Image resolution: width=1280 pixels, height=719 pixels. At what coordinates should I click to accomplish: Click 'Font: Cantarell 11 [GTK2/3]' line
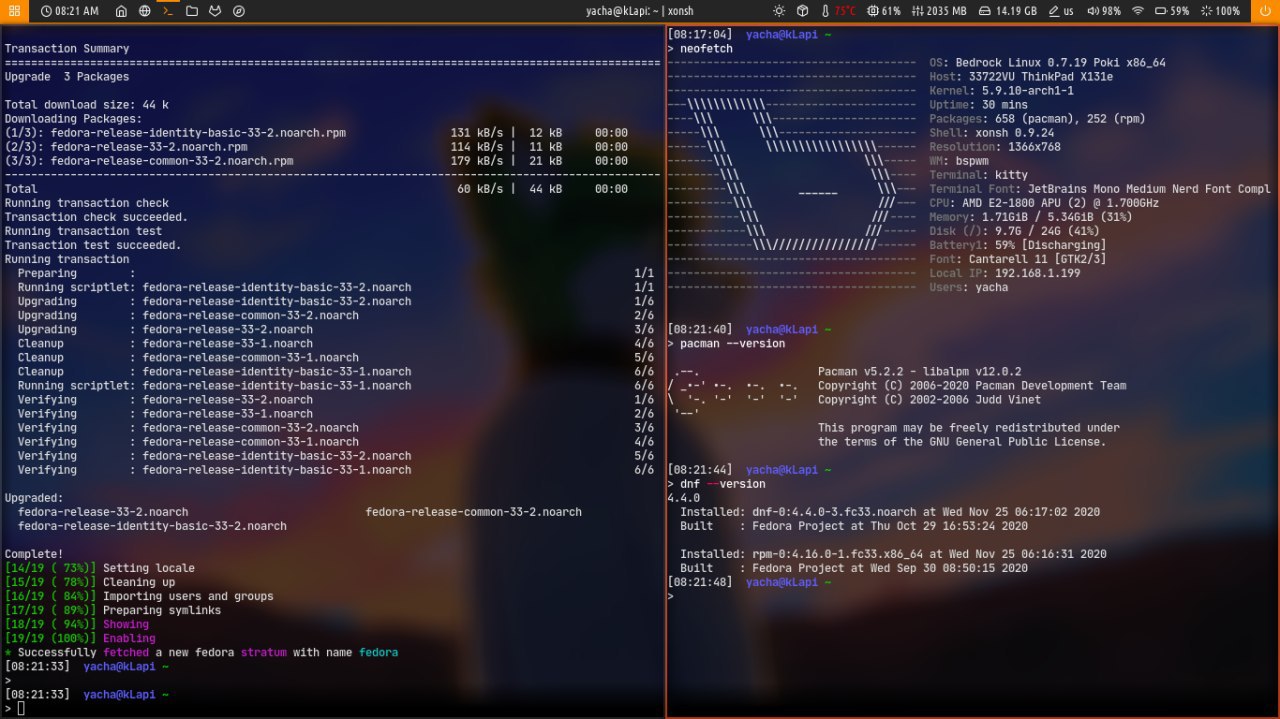(1017, 258)
